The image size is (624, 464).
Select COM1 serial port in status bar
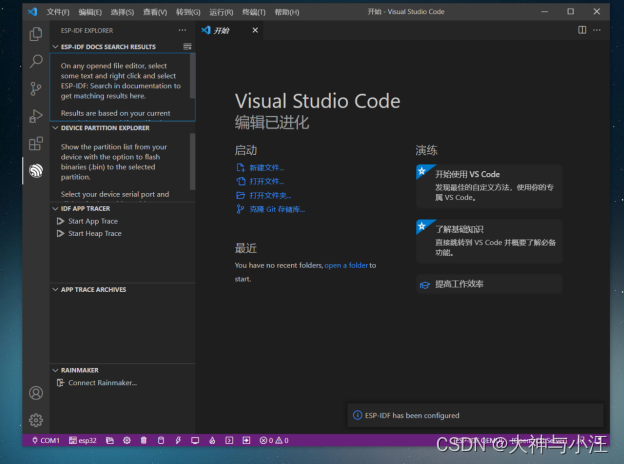coord(46,440)
